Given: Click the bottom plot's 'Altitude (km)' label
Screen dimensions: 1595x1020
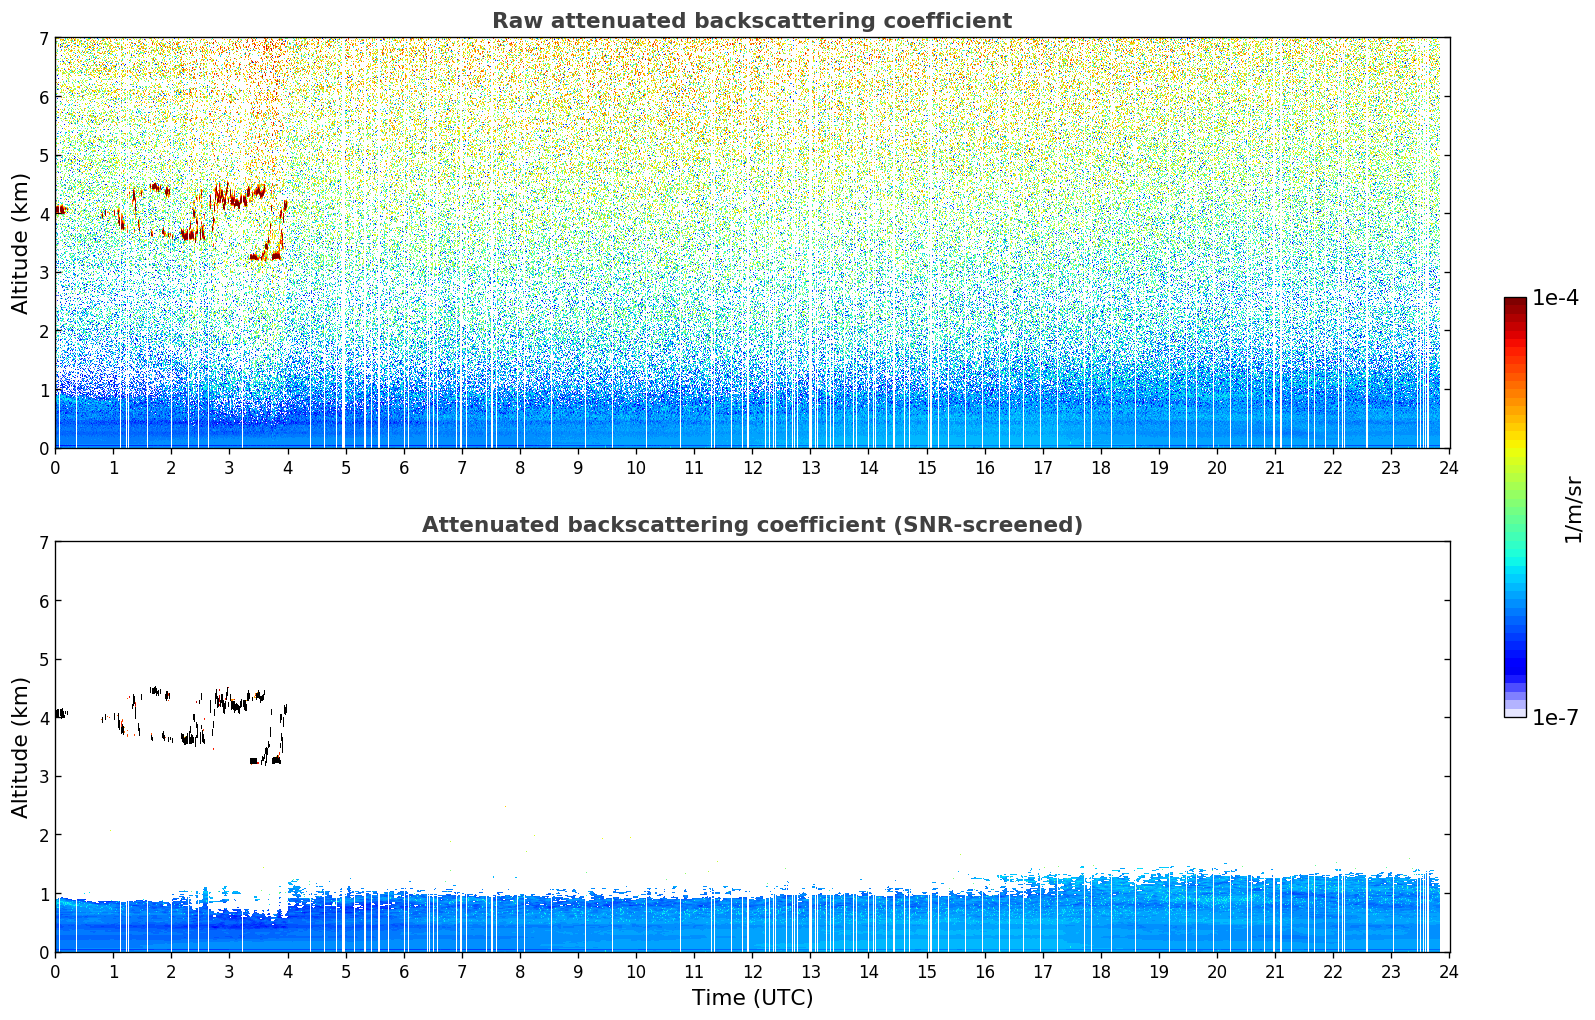Looking at the screenshot, I should (21, 747).
